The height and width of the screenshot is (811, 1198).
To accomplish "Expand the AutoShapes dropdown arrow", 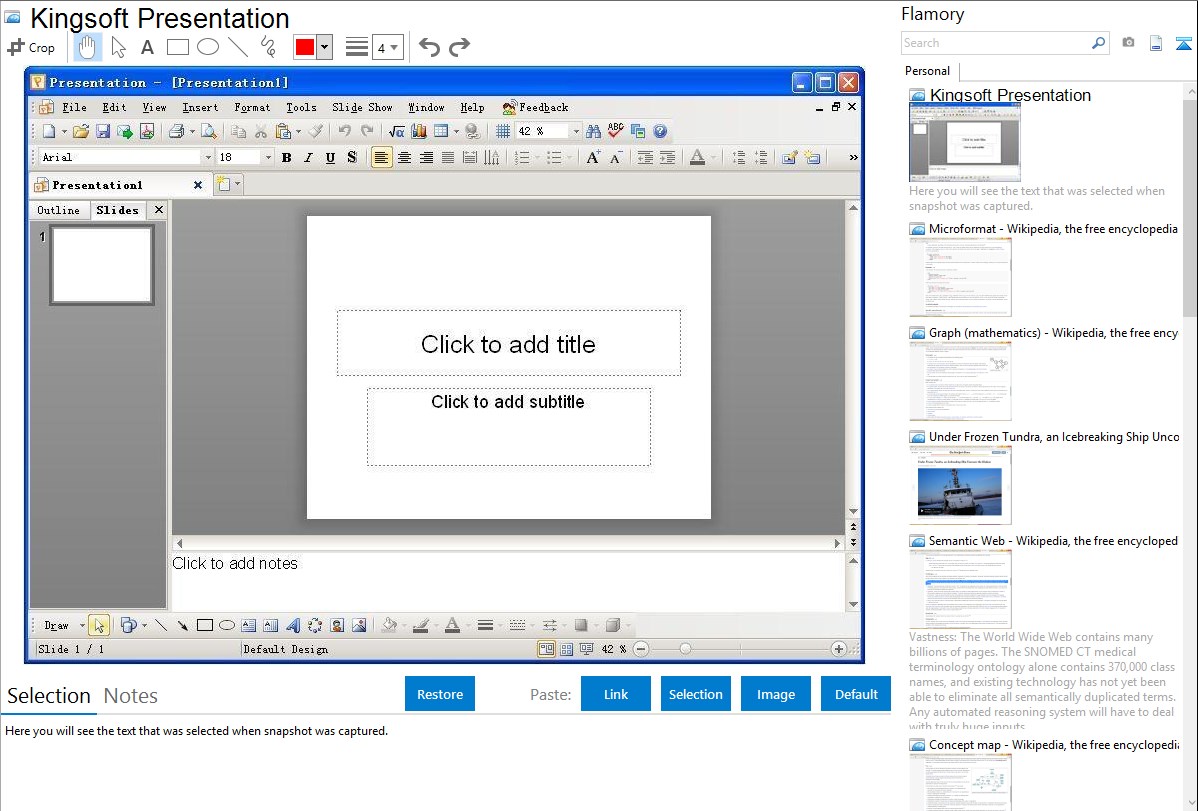I will [x=144, y=625].
